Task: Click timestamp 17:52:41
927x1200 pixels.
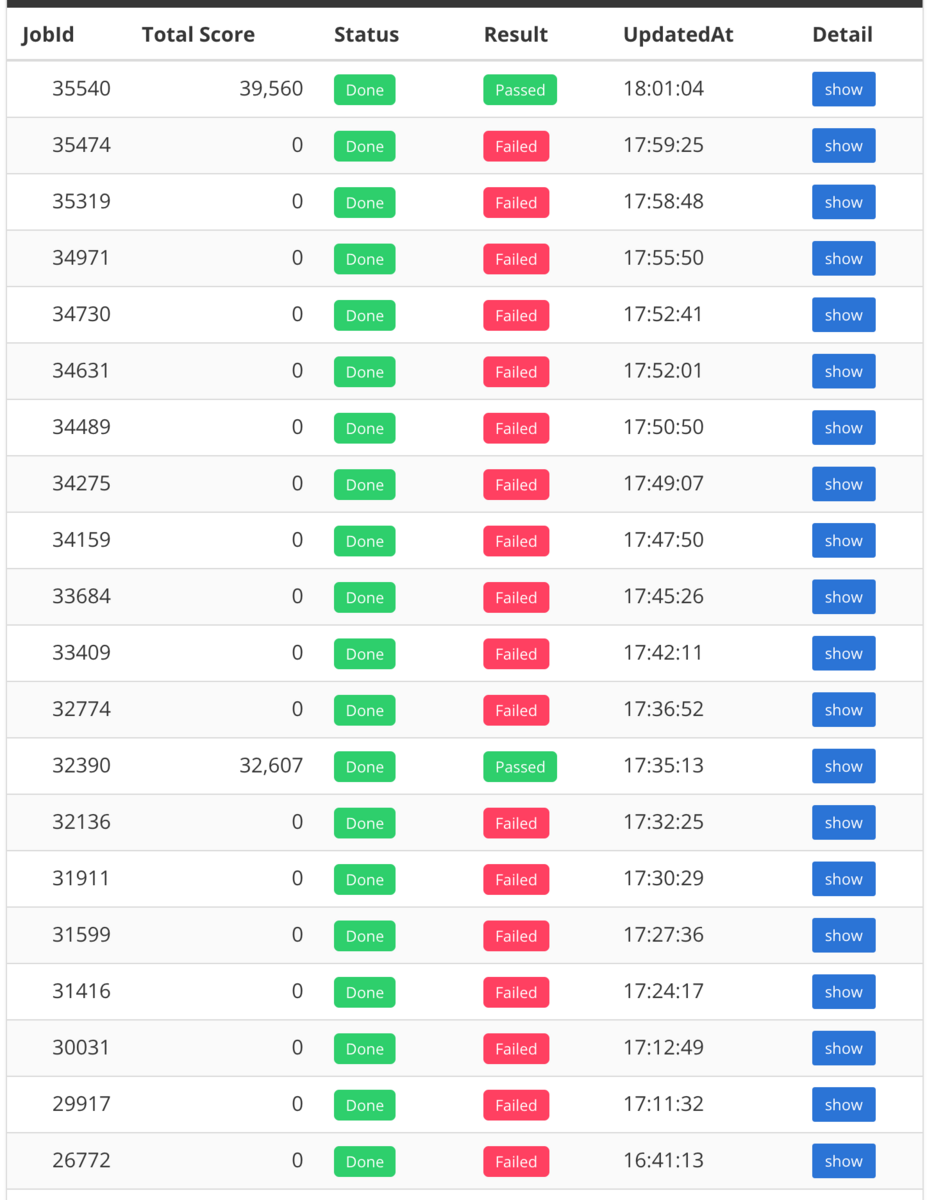Action: (663, 314)
